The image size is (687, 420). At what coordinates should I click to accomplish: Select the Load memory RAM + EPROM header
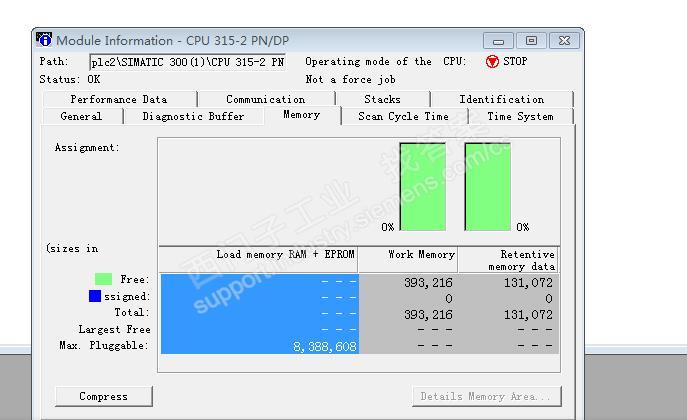(259, 260)
